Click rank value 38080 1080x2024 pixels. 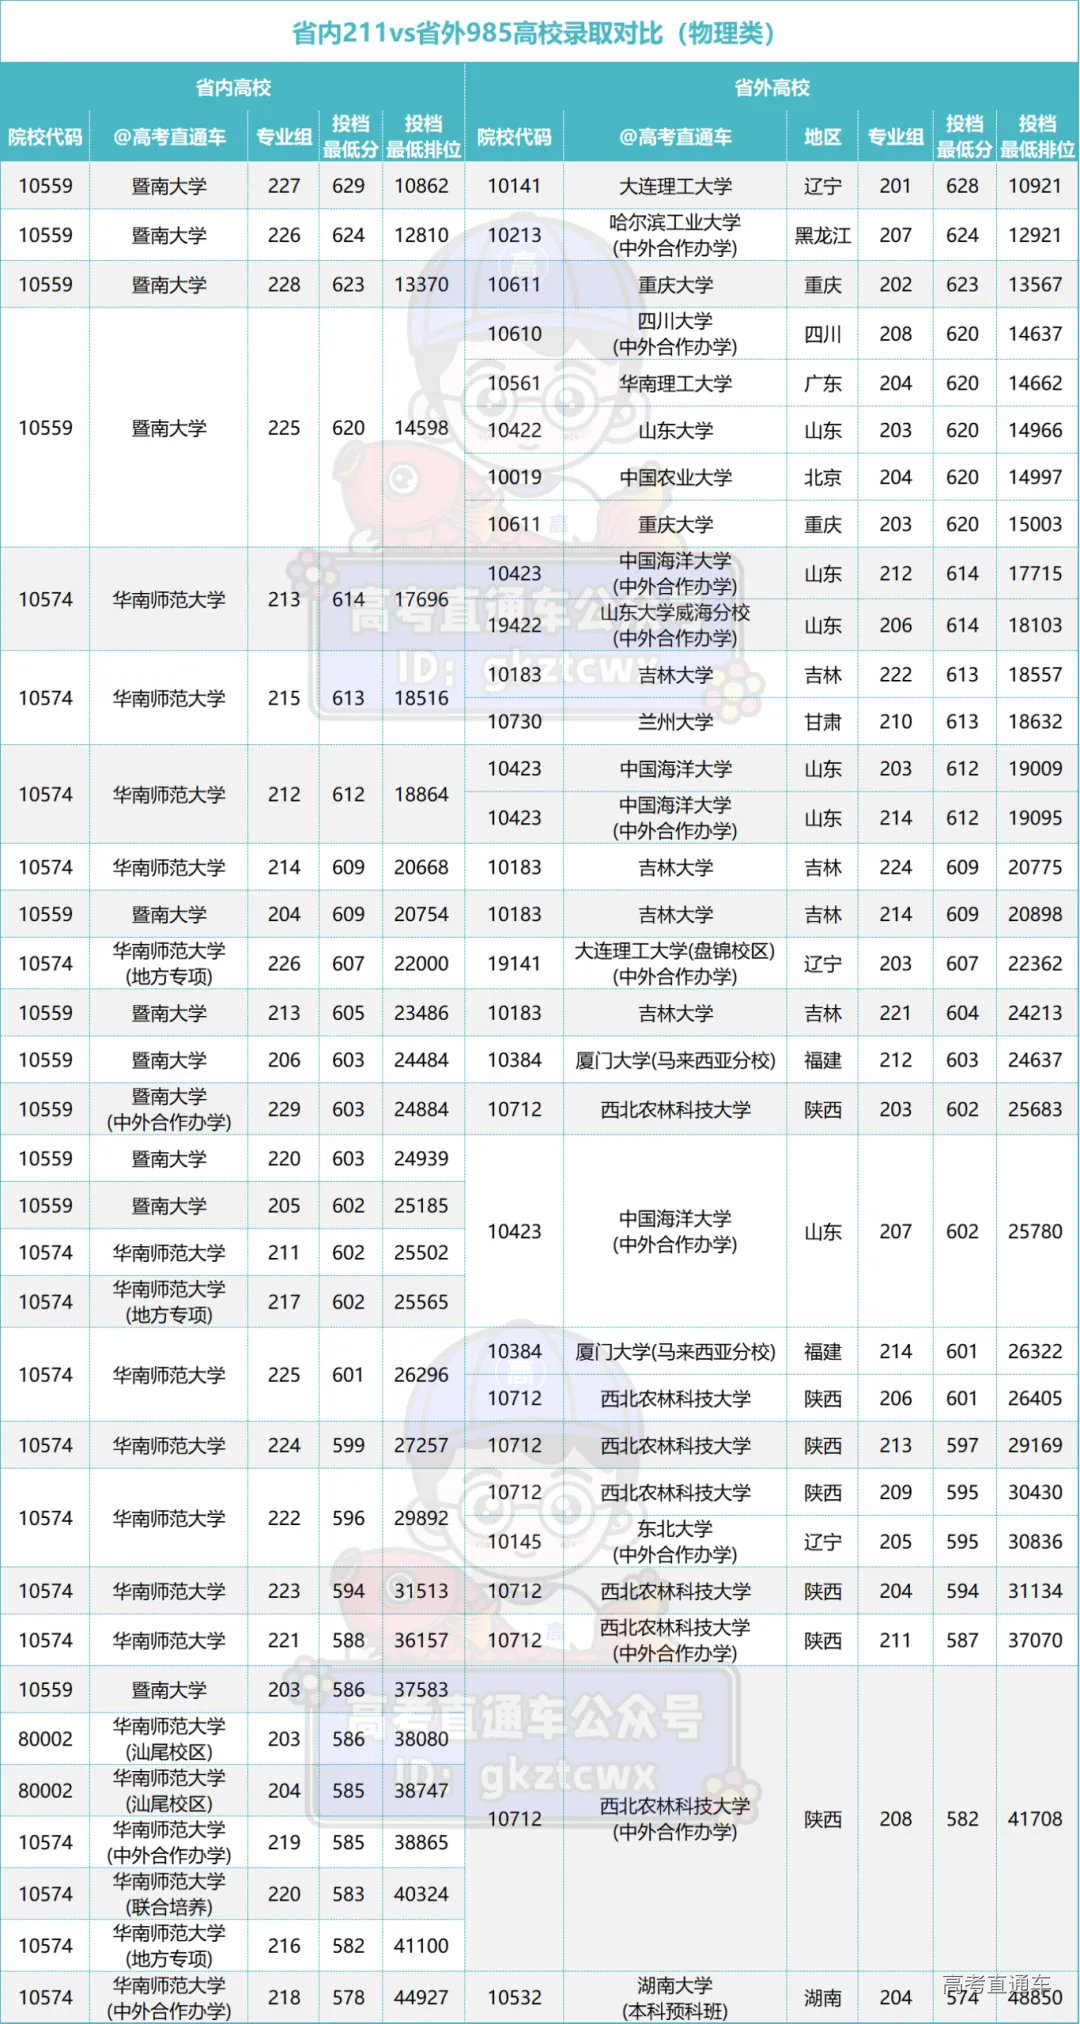tap(421, 1739)
